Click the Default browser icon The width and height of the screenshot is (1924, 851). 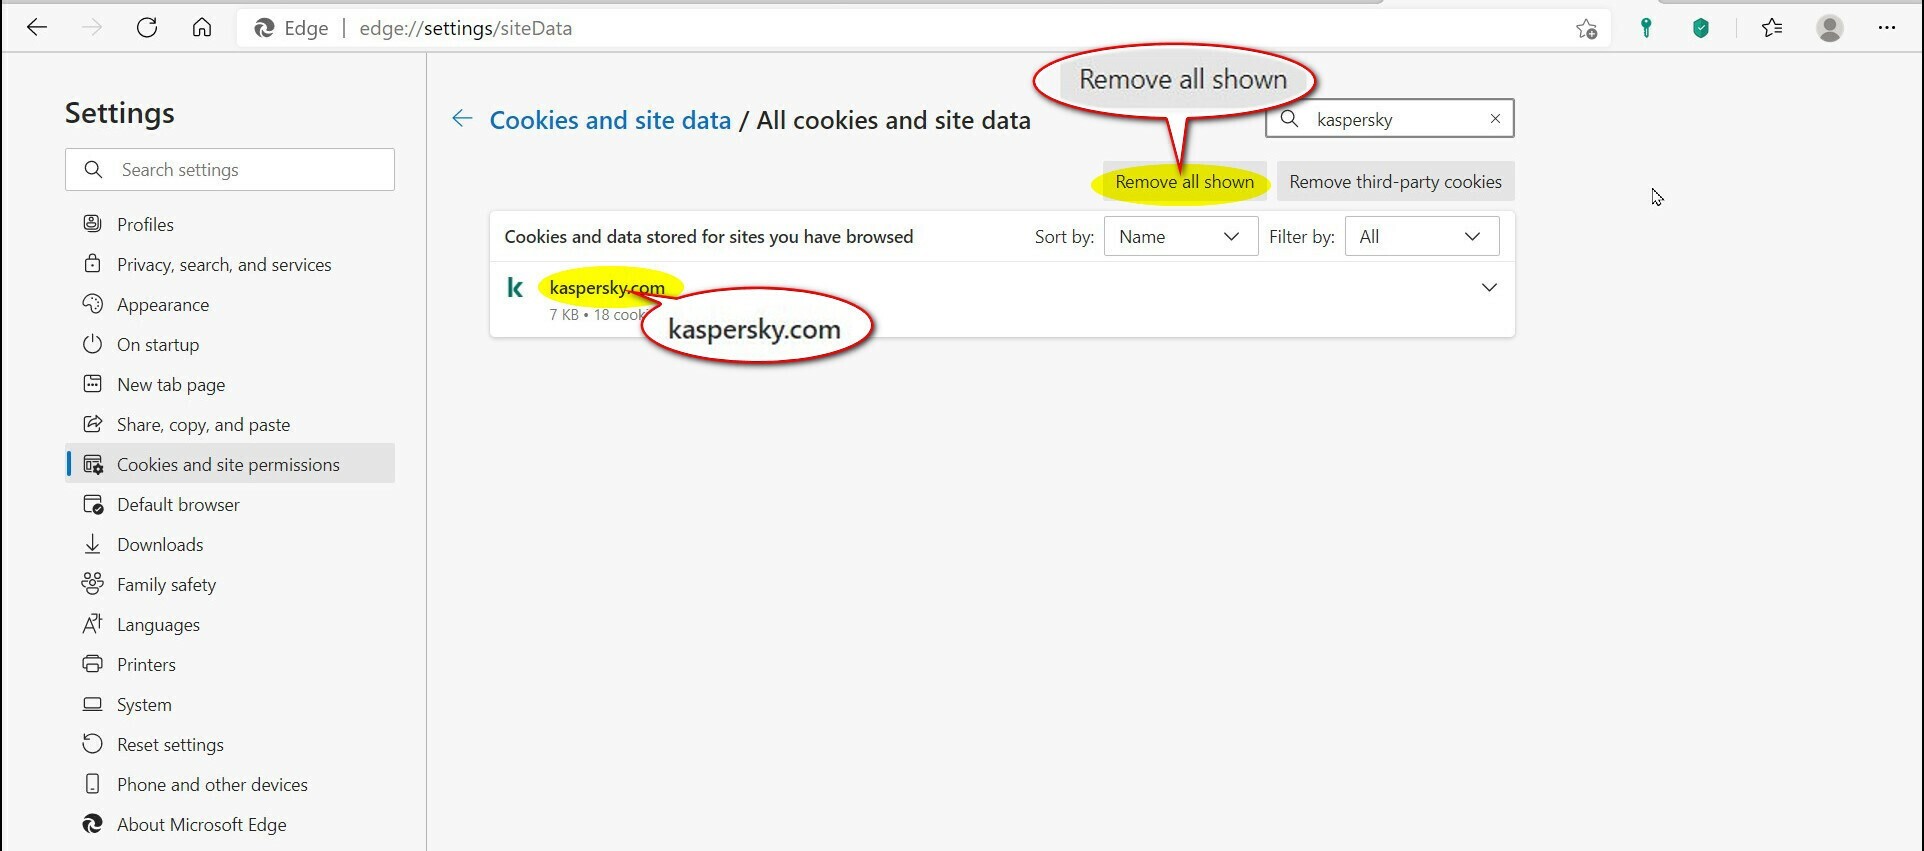coord(93,504)
